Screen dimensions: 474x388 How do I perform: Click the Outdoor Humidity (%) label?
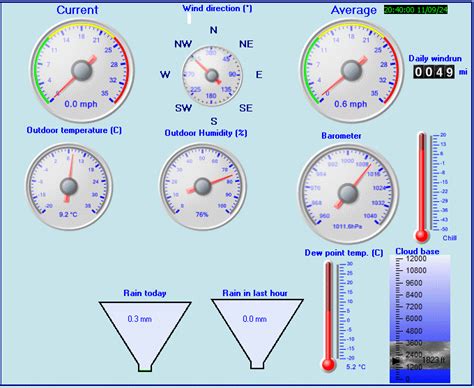(206, 133)
